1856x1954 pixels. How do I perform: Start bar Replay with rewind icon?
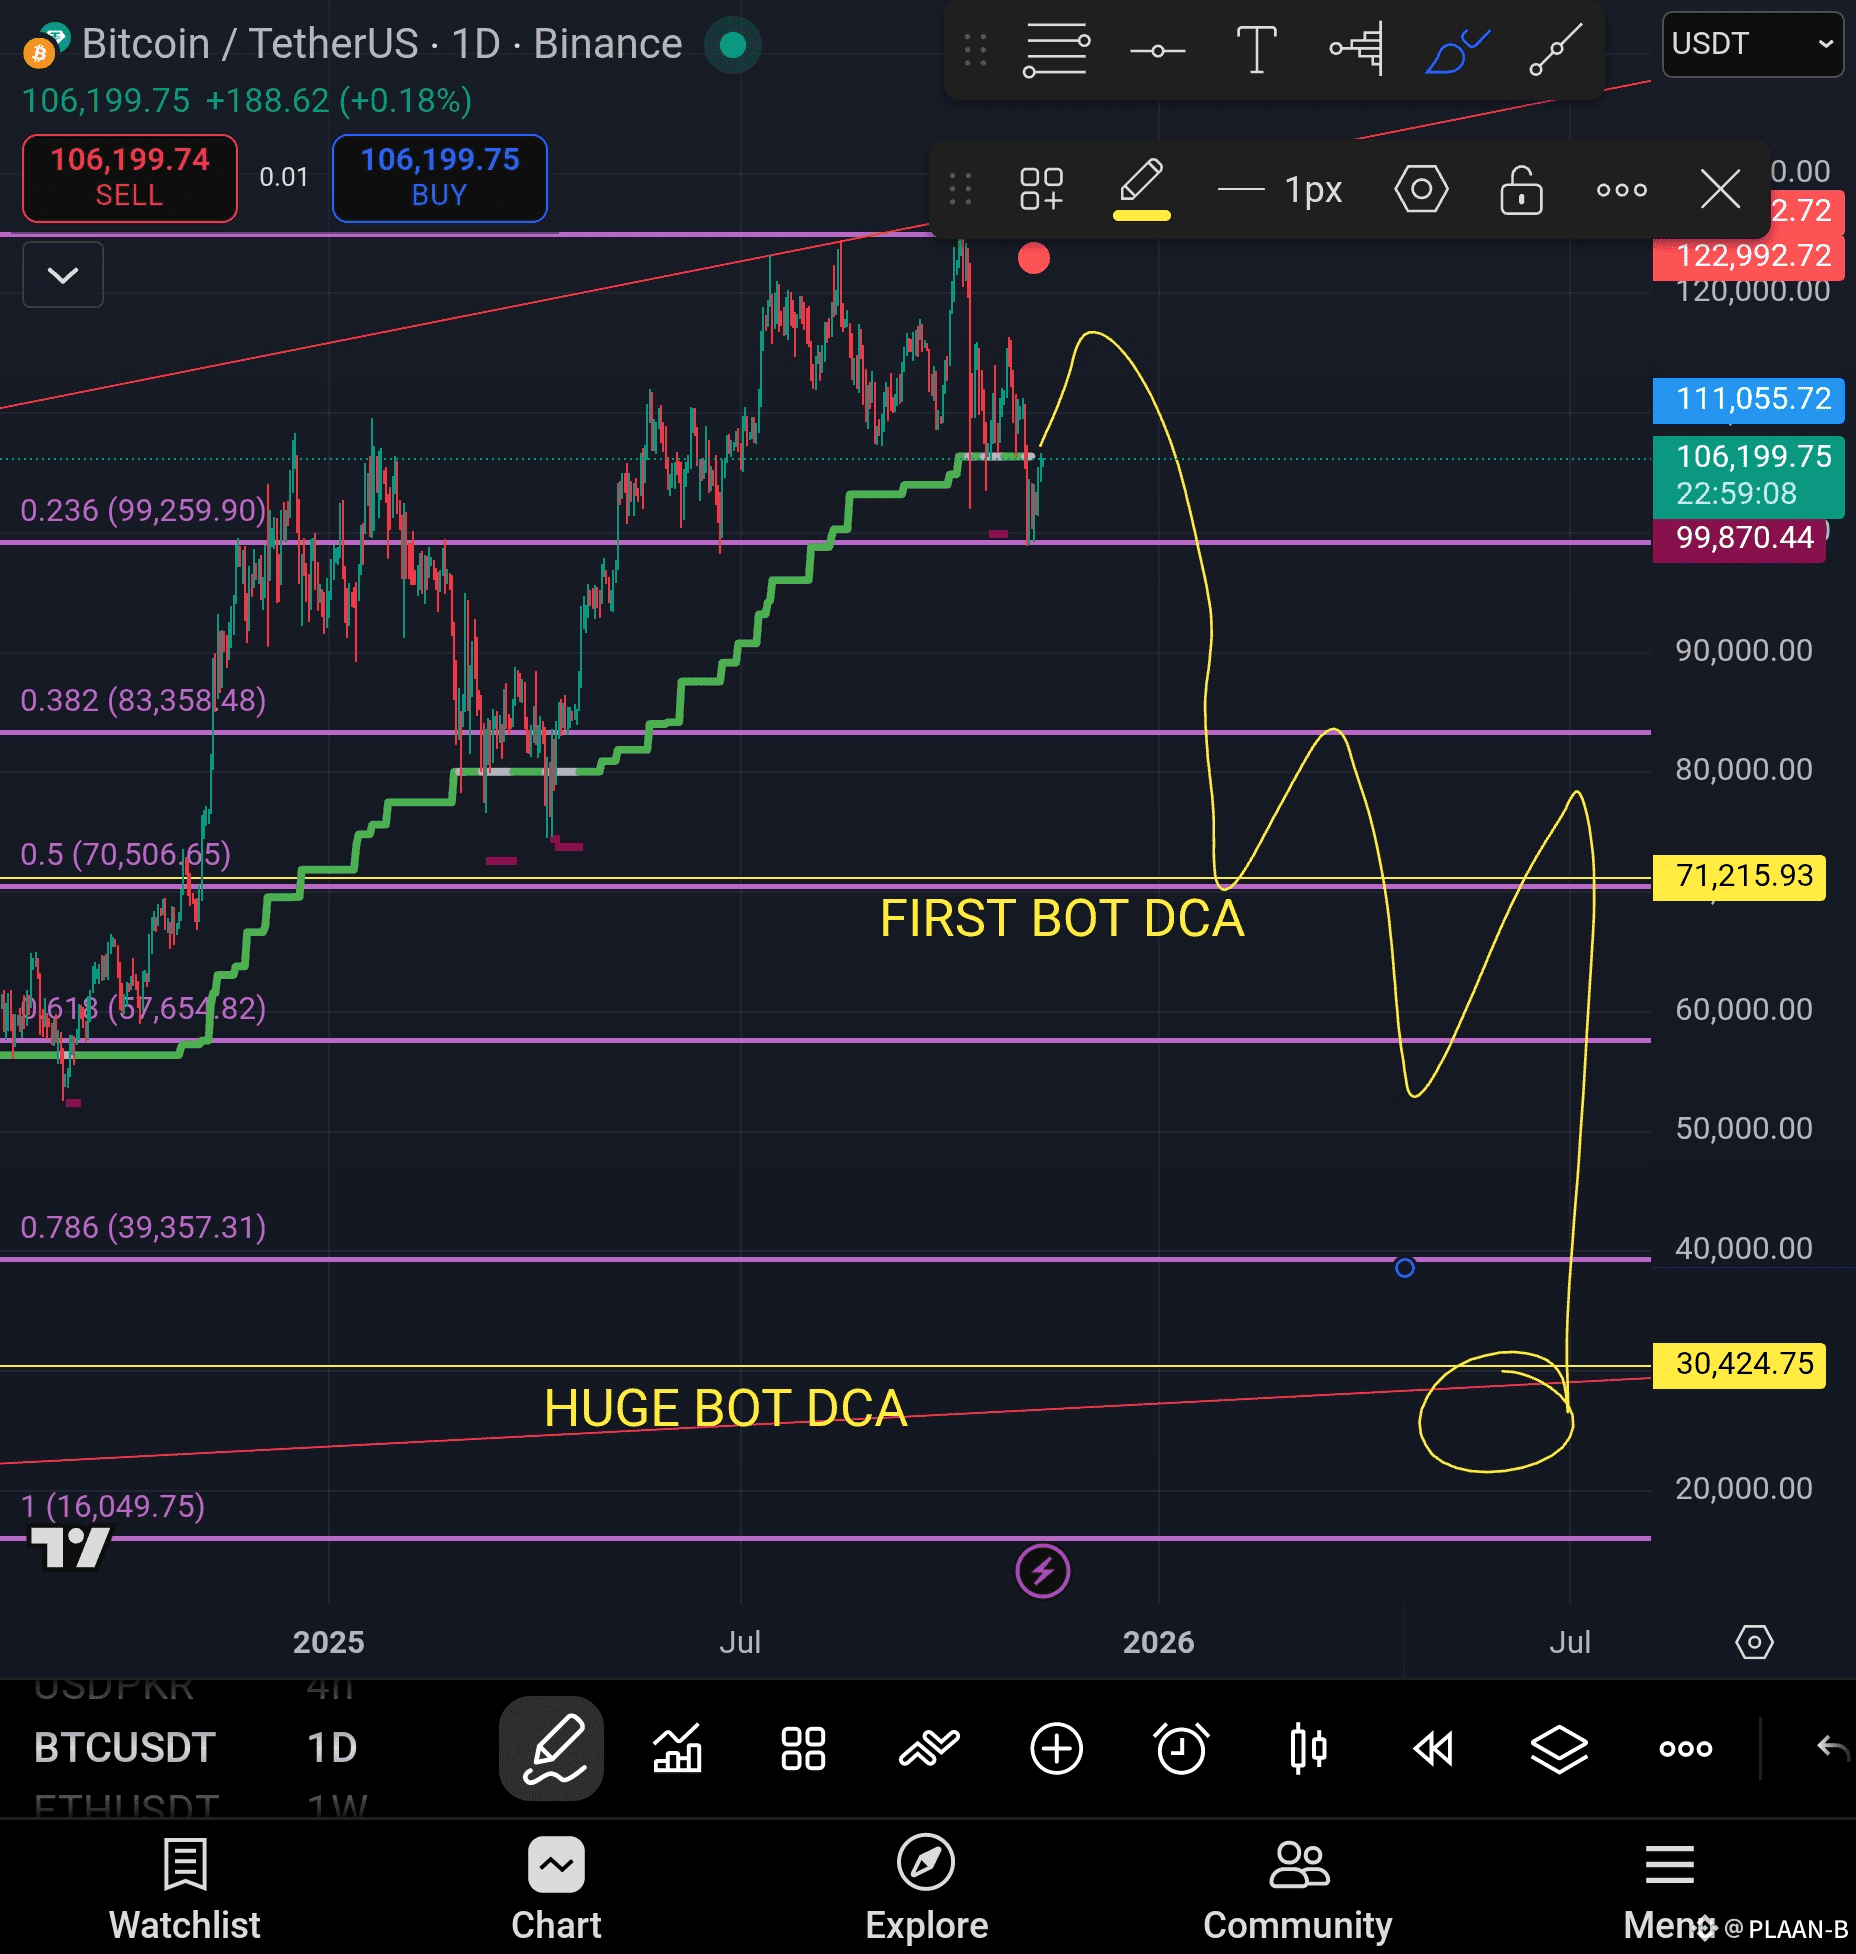[x=1433, y=1748]
